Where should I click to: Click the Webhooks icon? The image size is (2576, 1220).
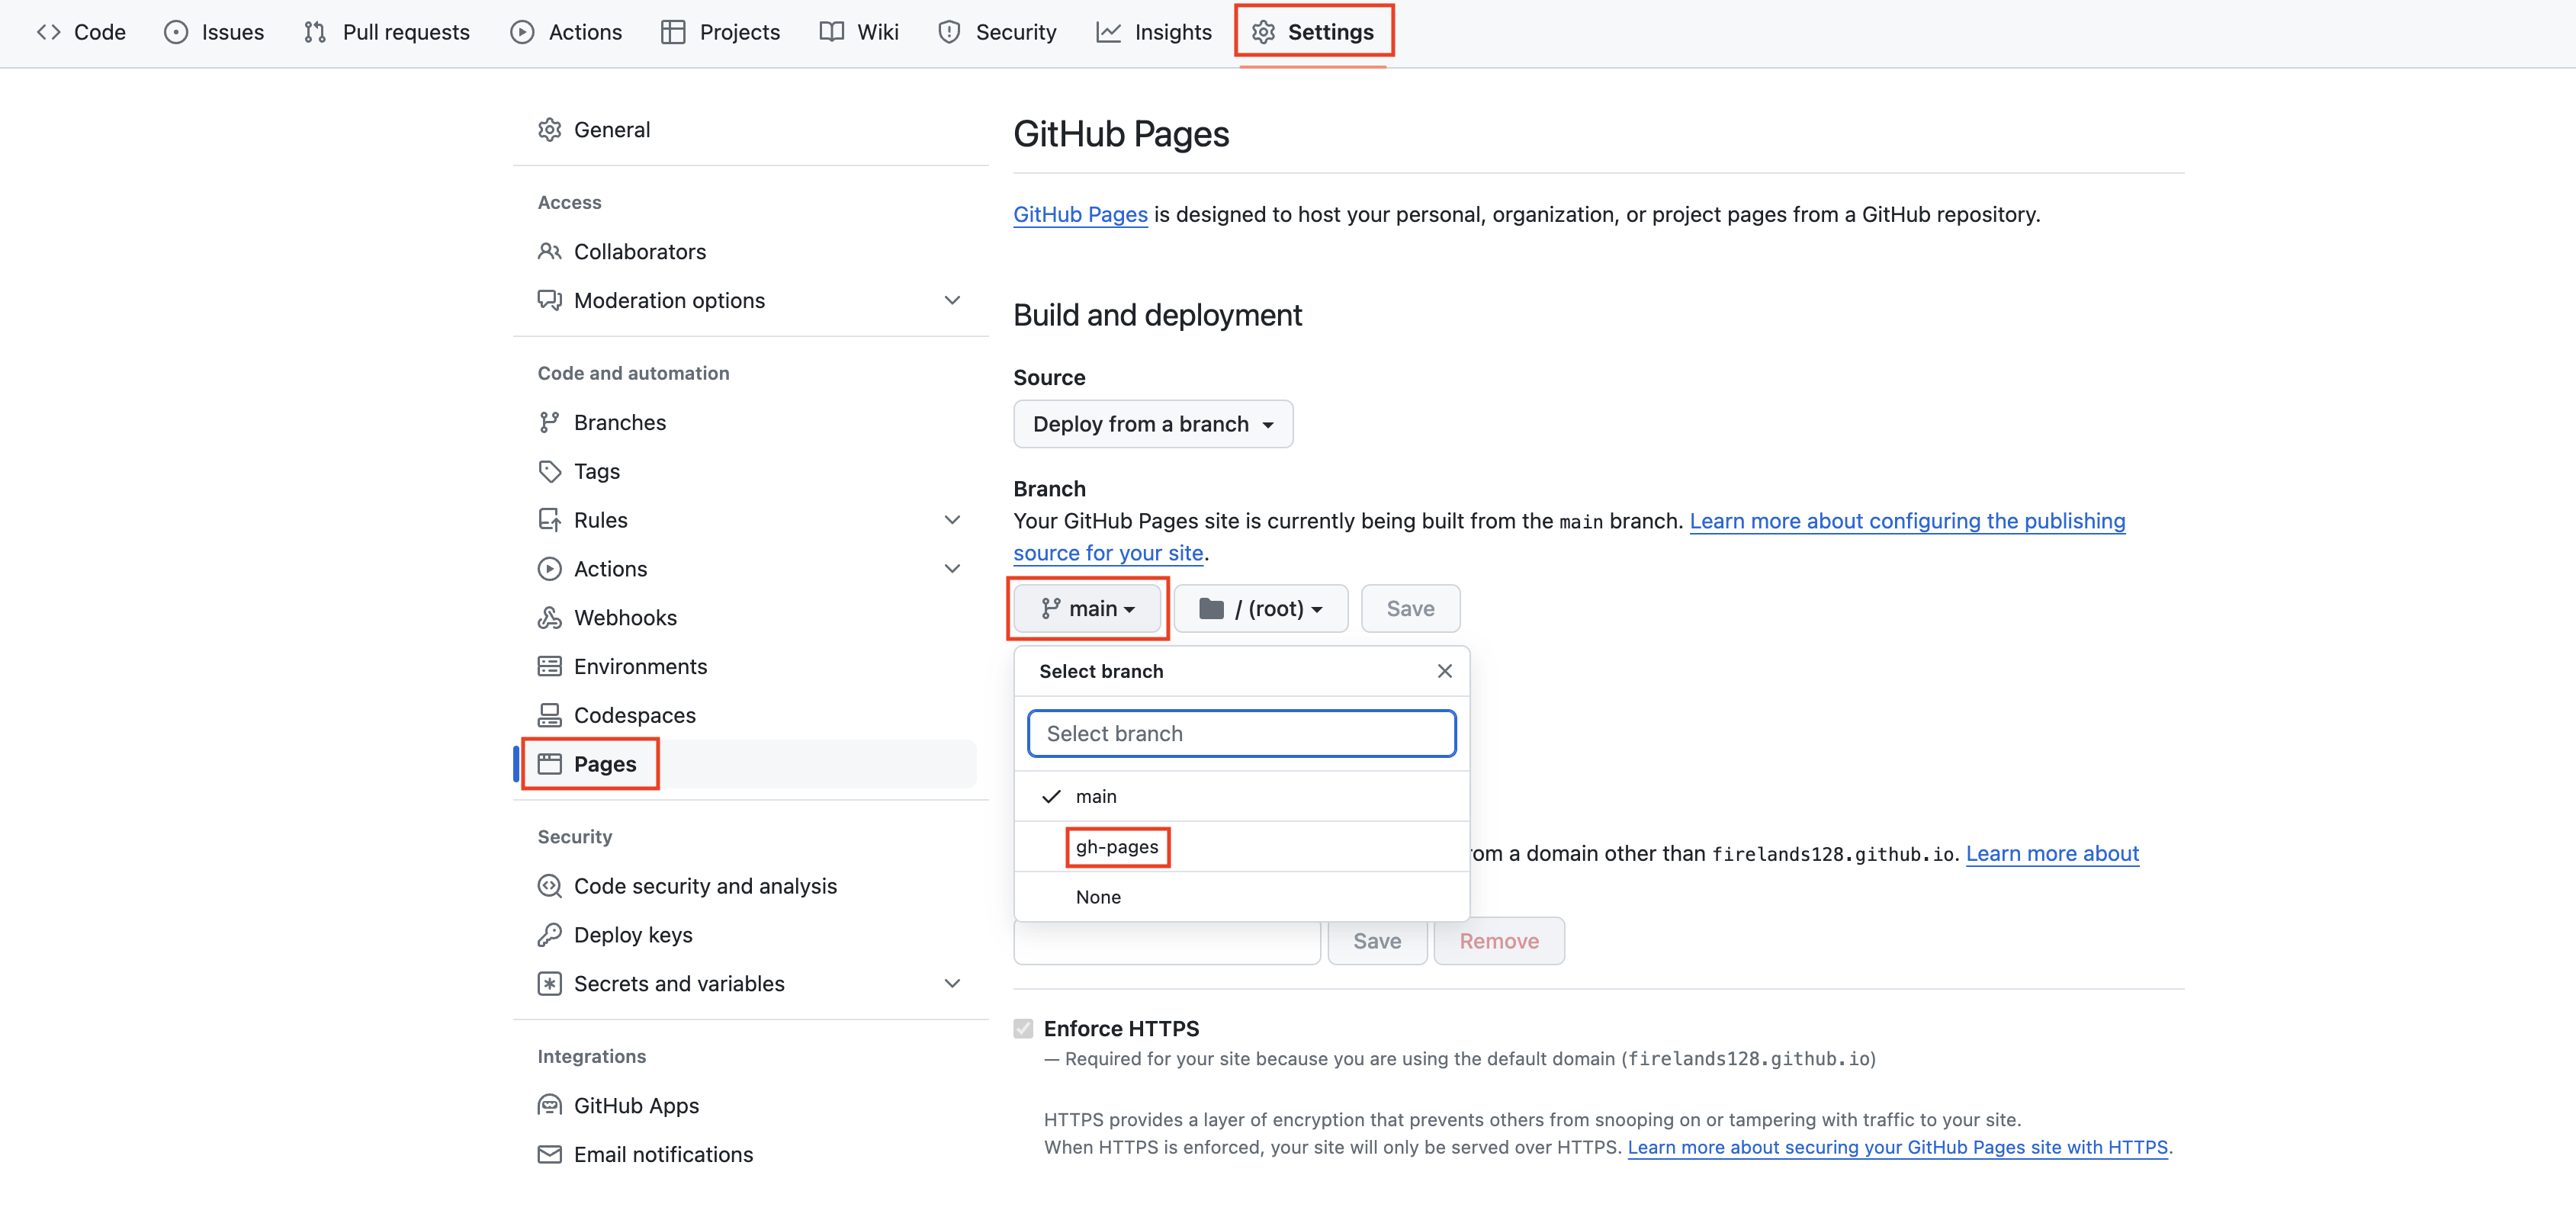pos(549,619)
